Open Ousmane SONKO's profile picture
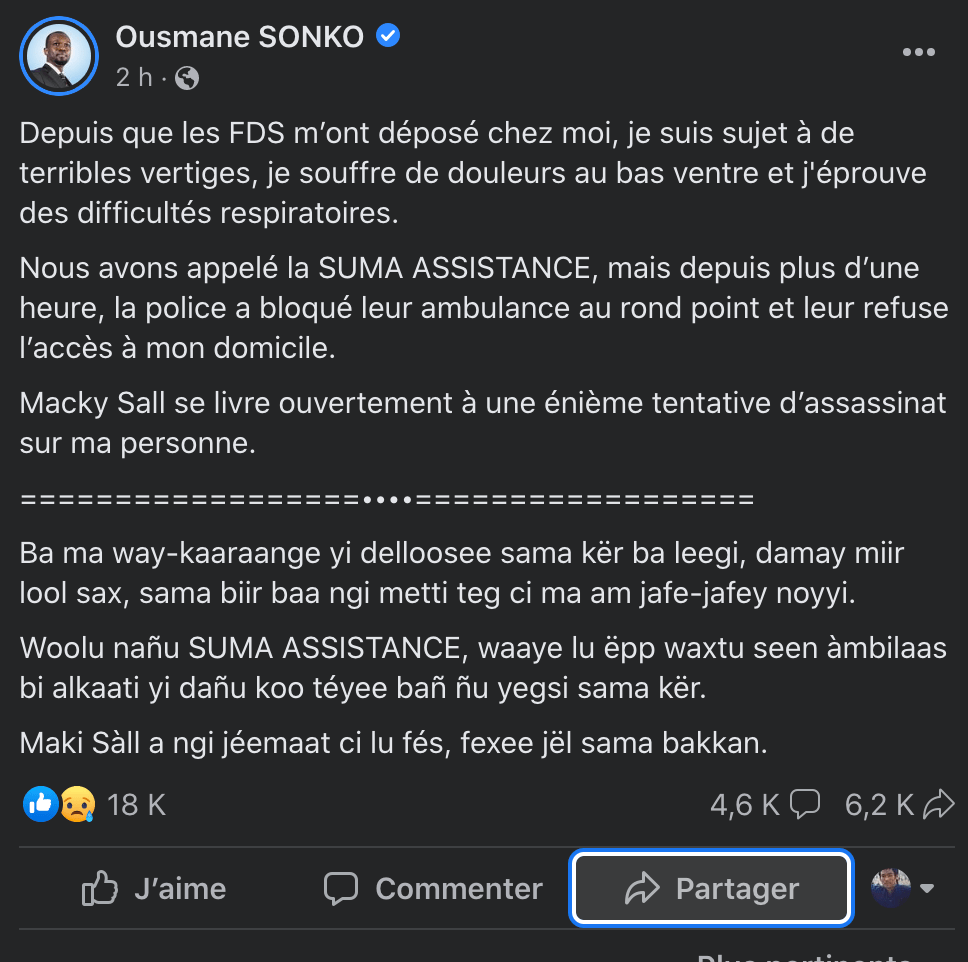Image resolution: width=968 pixels, height=962 pixels. [x=59, y=57]
